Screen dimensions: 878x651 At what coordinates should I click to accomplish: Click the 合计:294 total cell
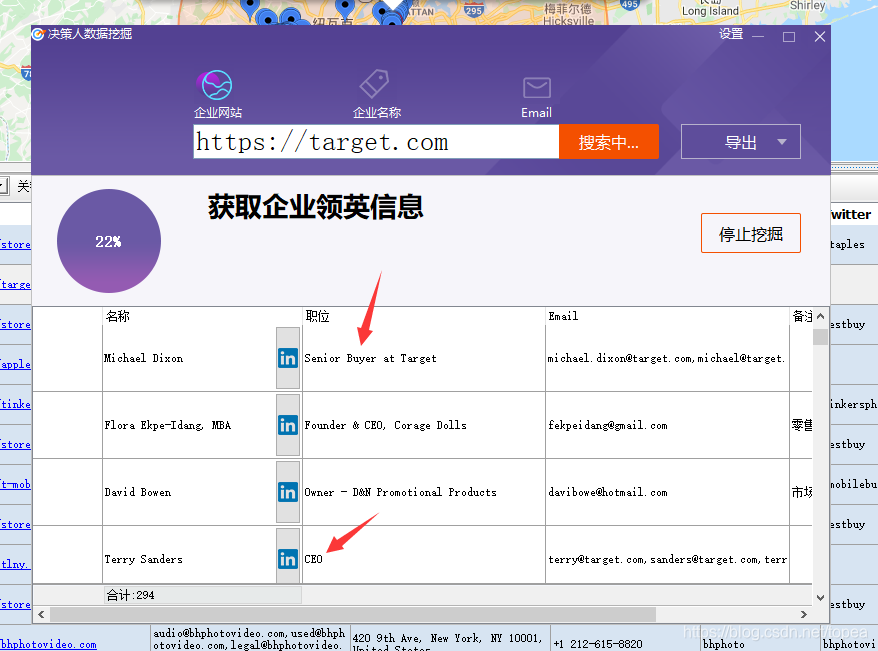(x=202, y=595)
